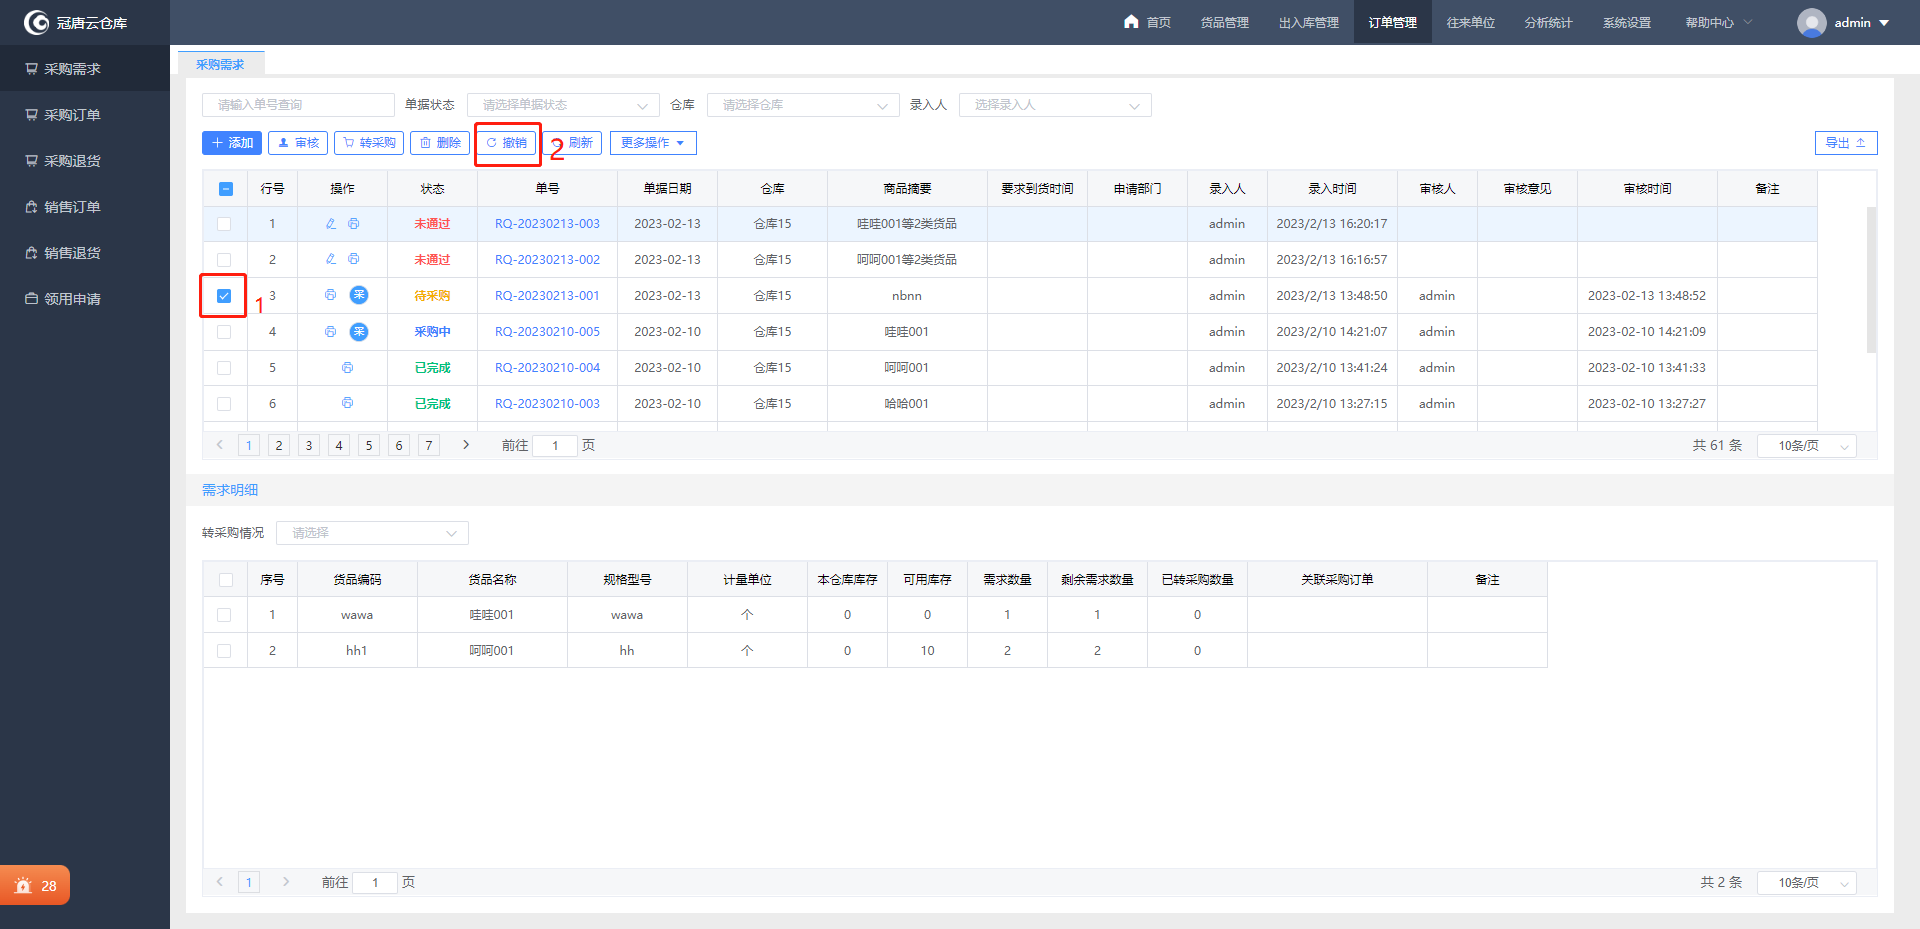Open 销售订单 in the sidebar
Image resolution: width=1920 pixels, height=929 pixels.
(85, 207)
